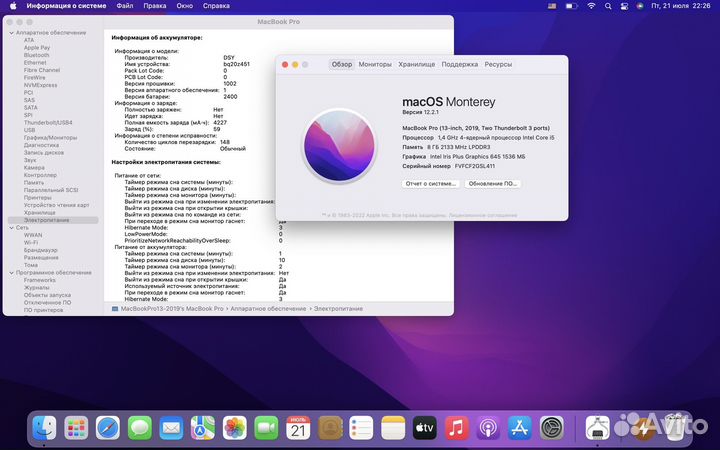This screenshot has width=720, height=450.
Task: Click System Information chip icon in Dock
Action: tap(598, 428)
